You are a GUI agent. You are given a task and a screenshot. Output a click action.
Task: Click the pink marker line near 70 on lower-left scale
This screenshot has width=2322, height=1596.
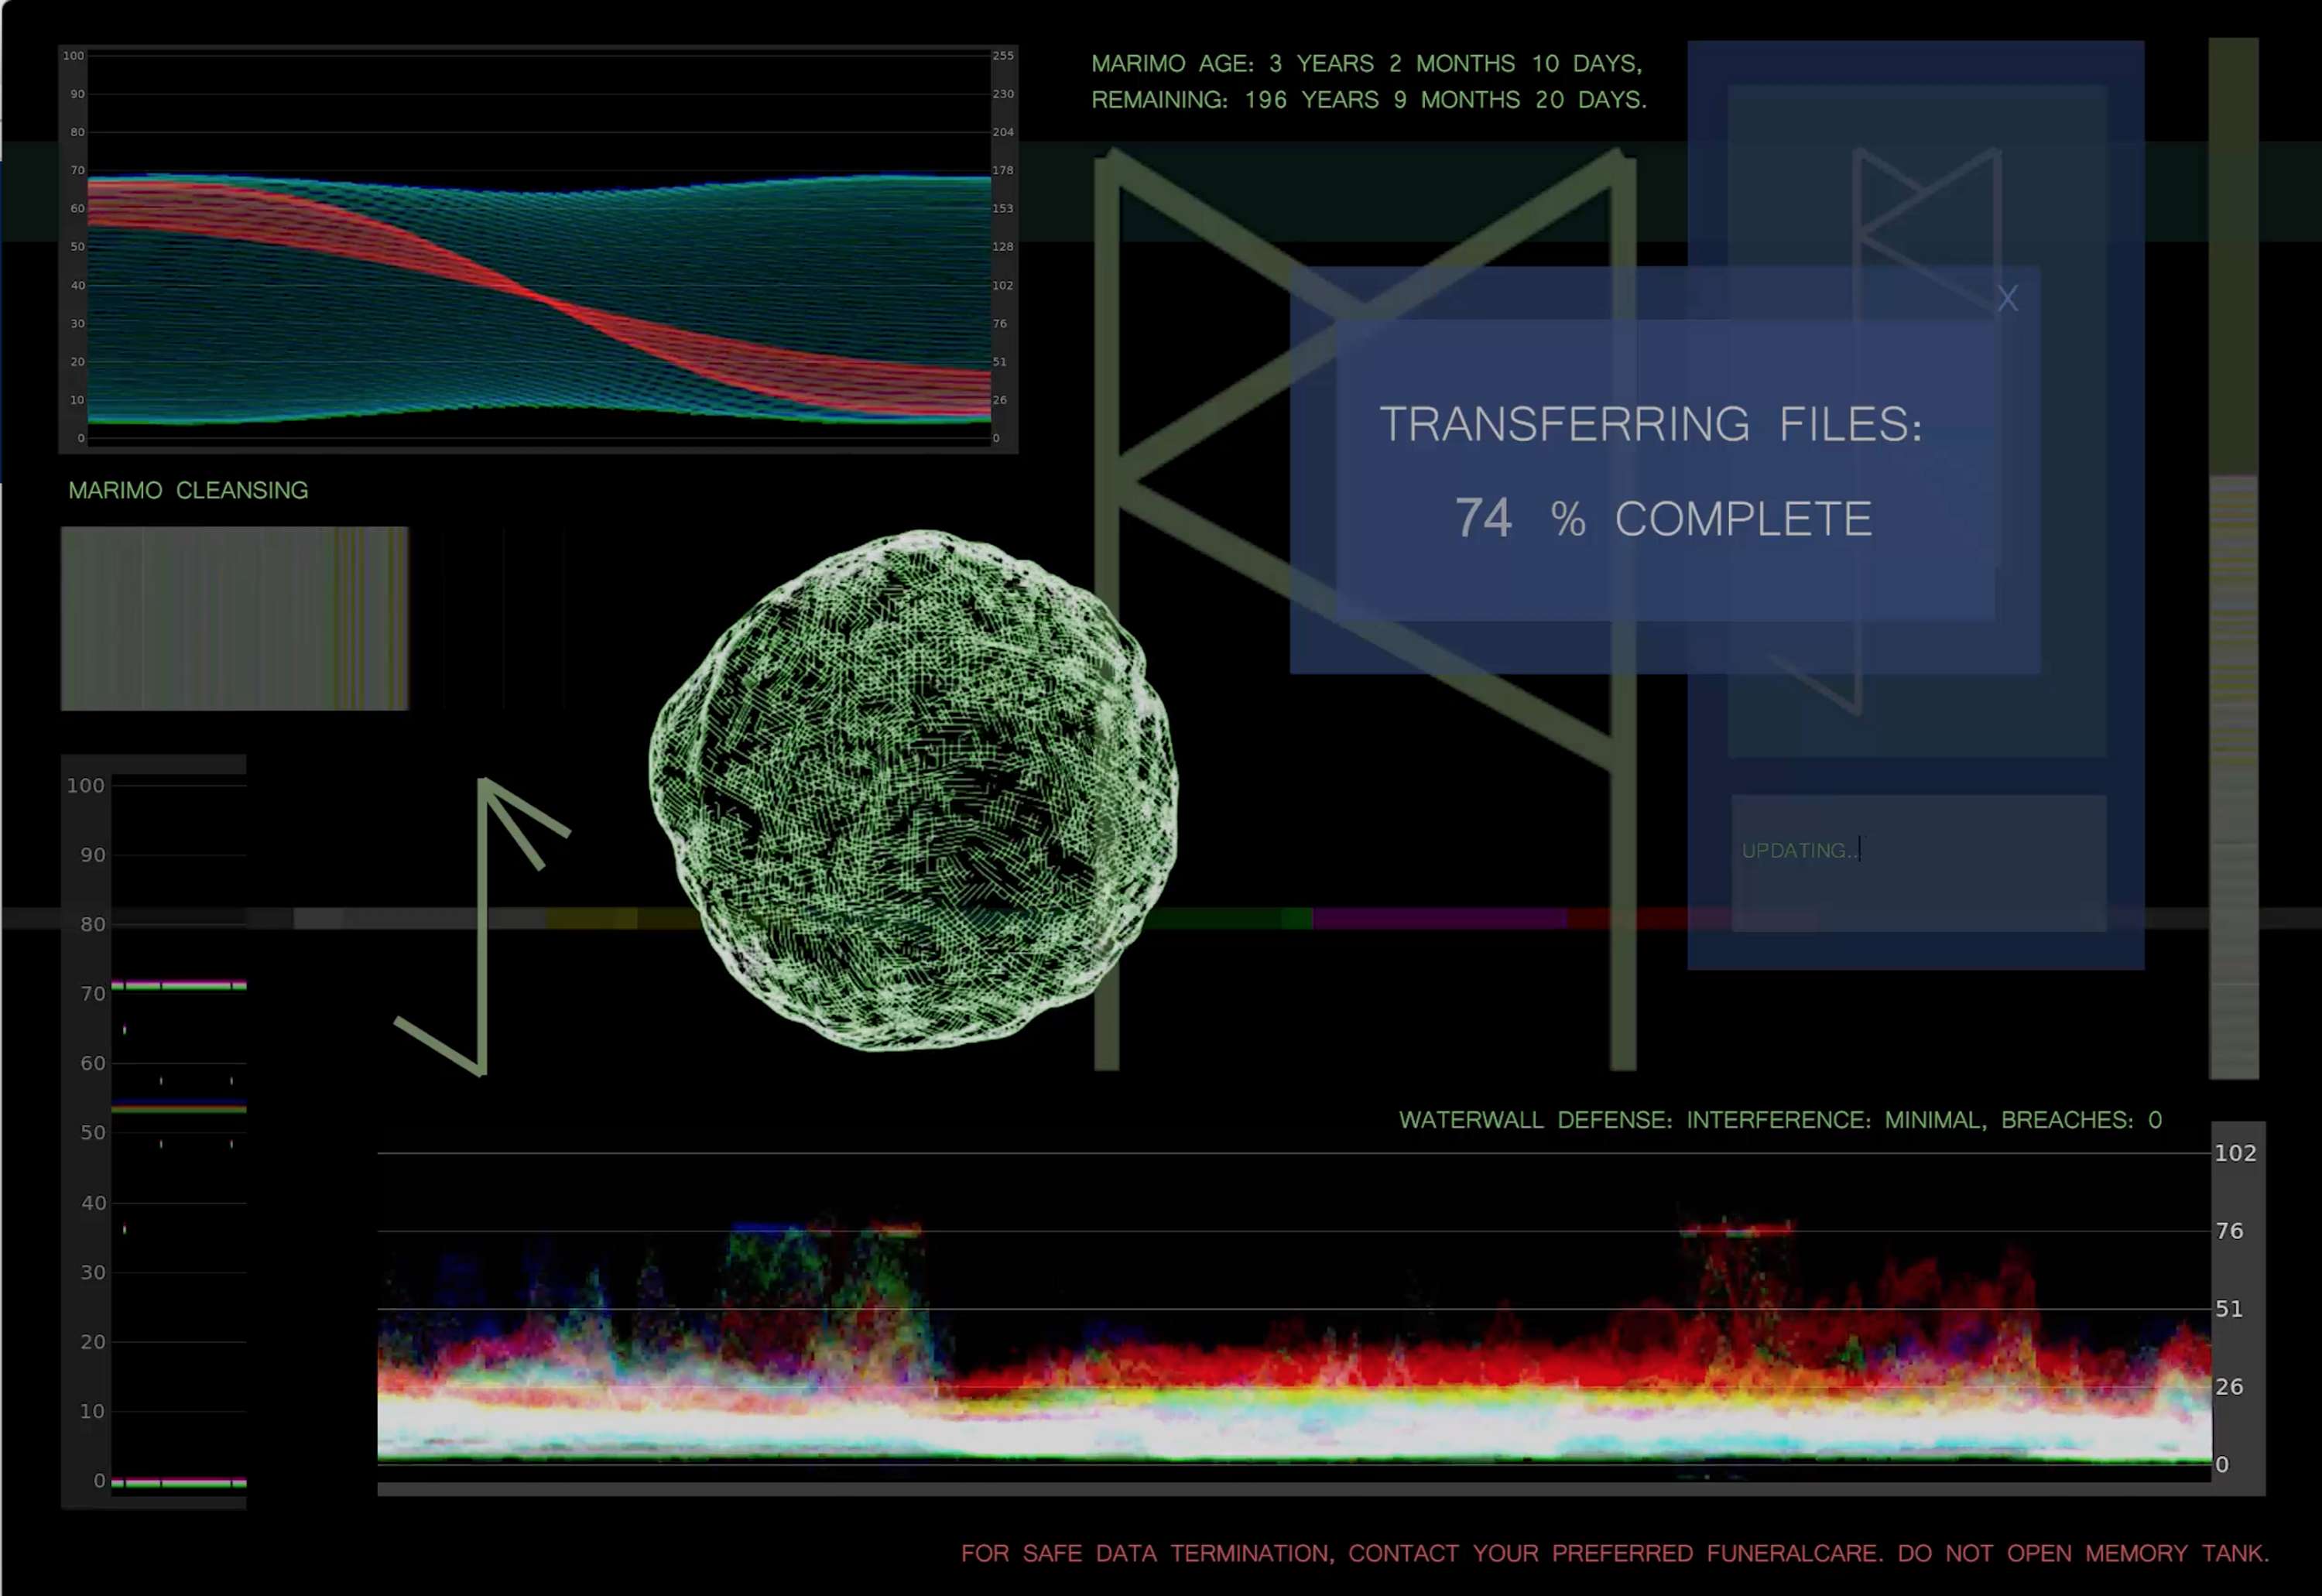coord(179,985)
